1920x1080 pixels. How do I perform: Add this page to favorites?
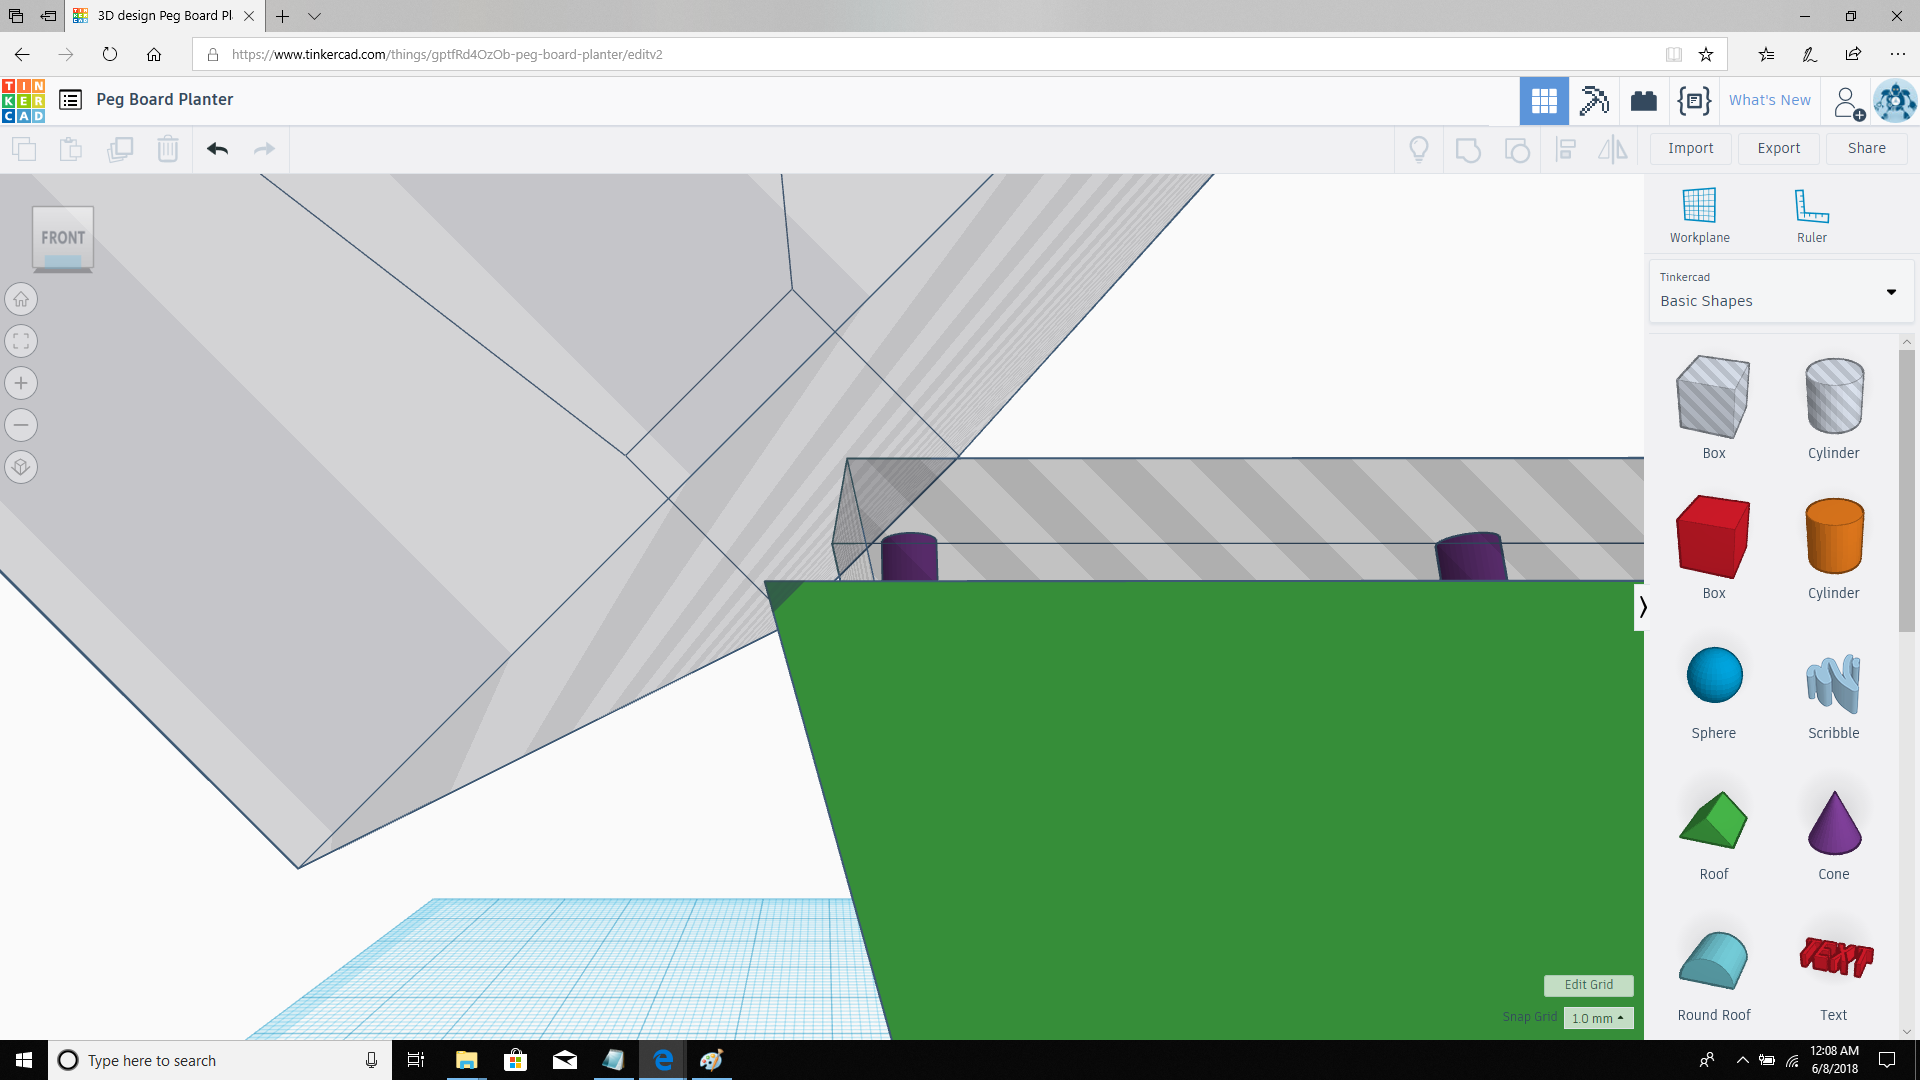tap(1706, 54)
